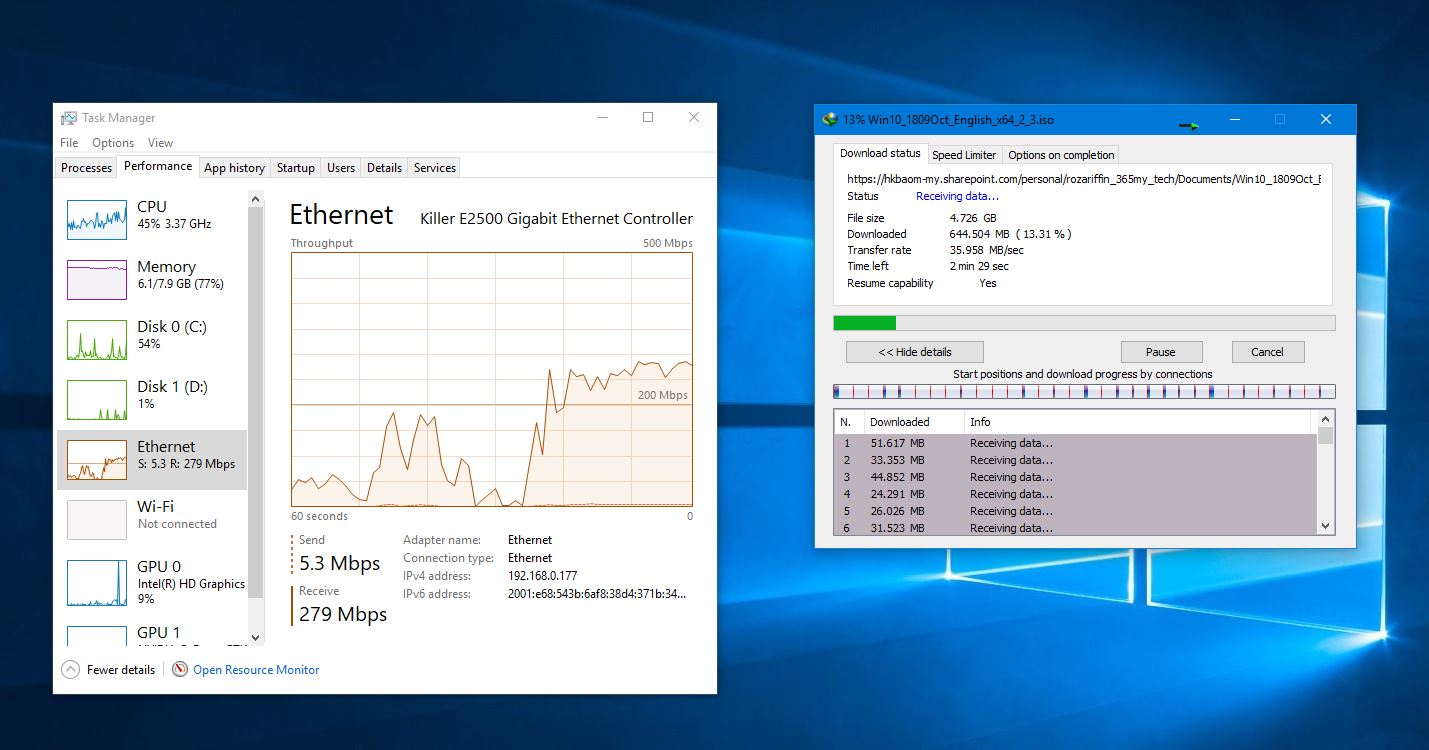
Task: Click the down arrow of the performance sidebar scrollbar
Action: [x=255, y=637]
